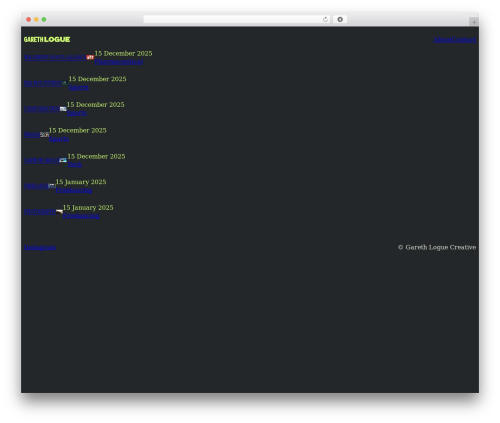Follow the Tech category link
Screen dimensions: 500x423
pyautogui.click(x=75, y=165)
